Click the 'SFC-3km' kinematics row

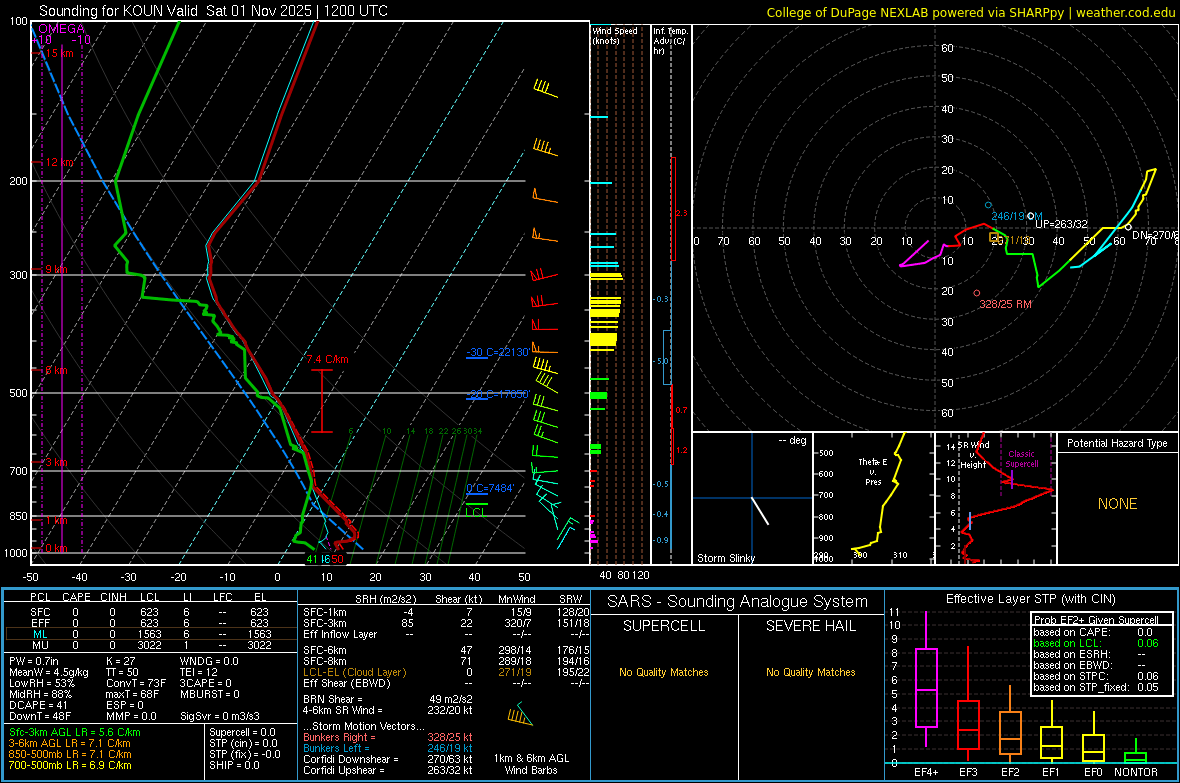[446, 623]
